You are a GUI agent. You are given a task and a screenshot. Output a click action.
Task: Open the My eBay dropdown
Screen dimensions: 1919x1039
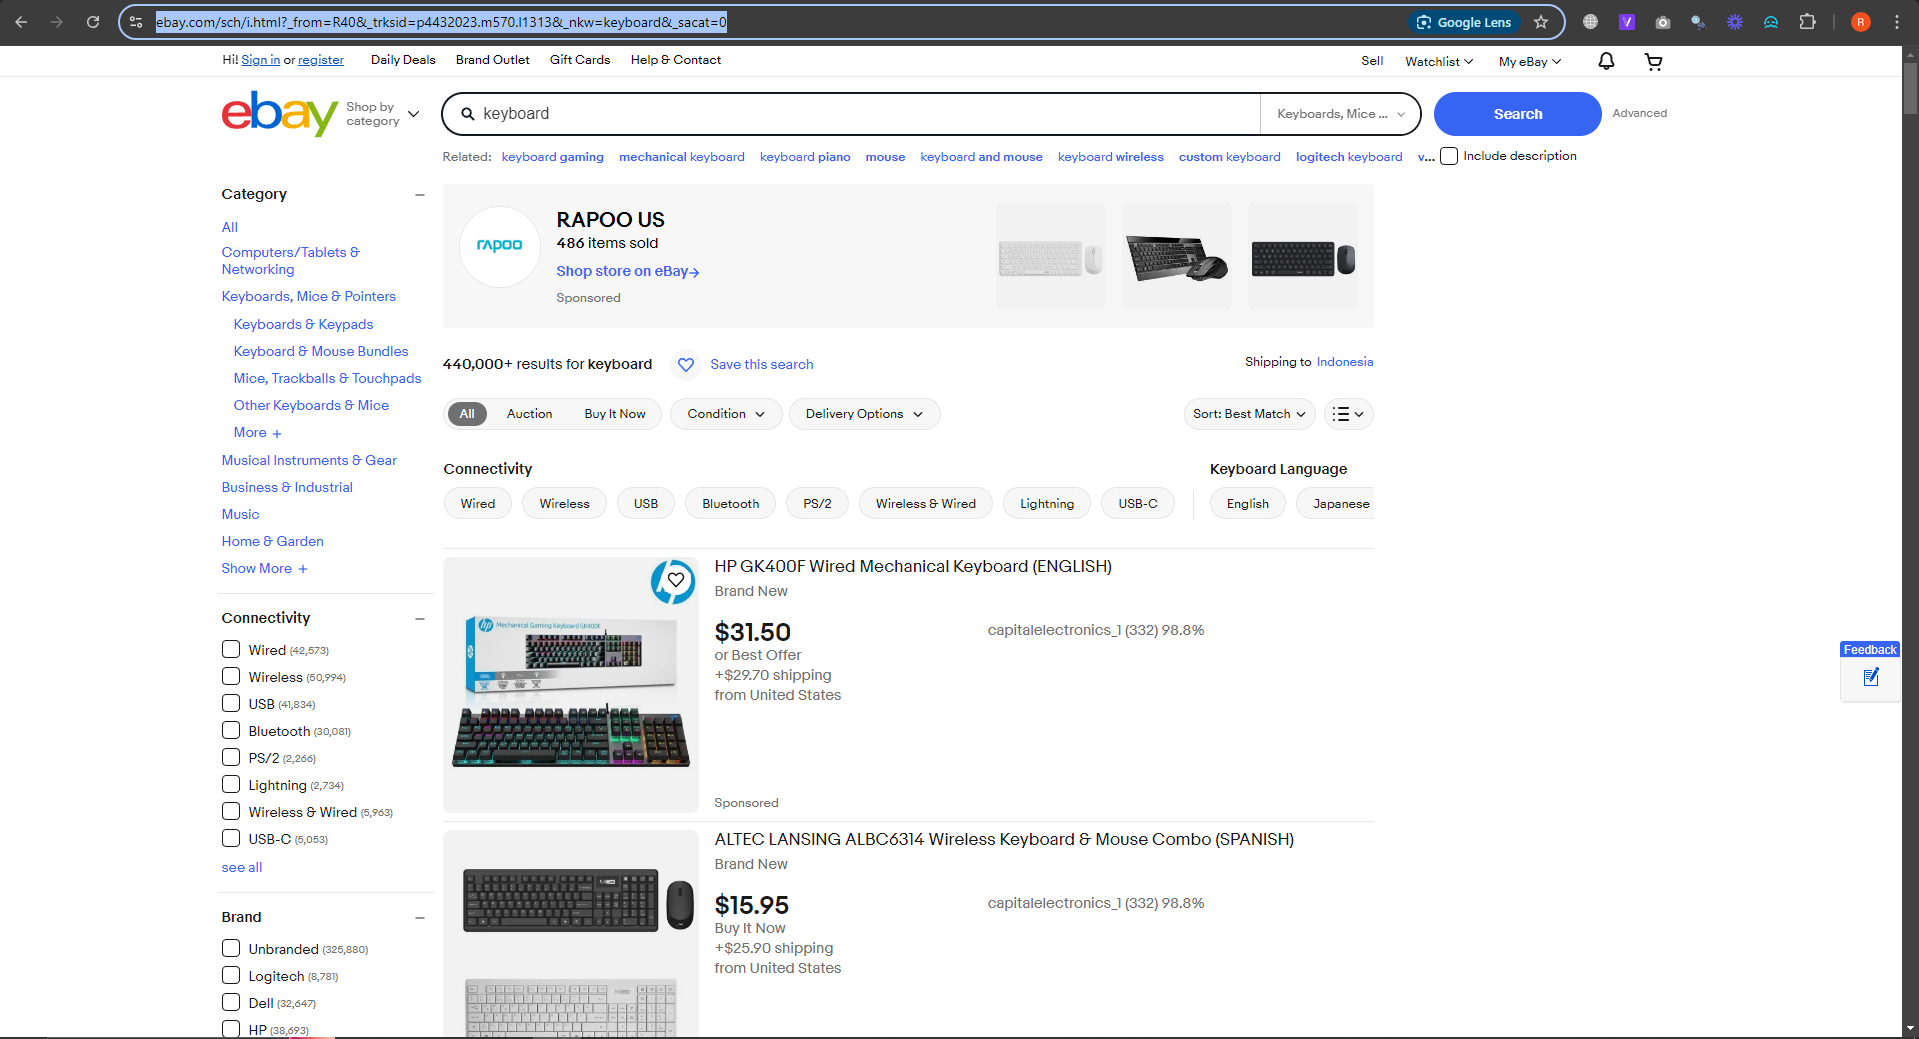click(1530, 62)
